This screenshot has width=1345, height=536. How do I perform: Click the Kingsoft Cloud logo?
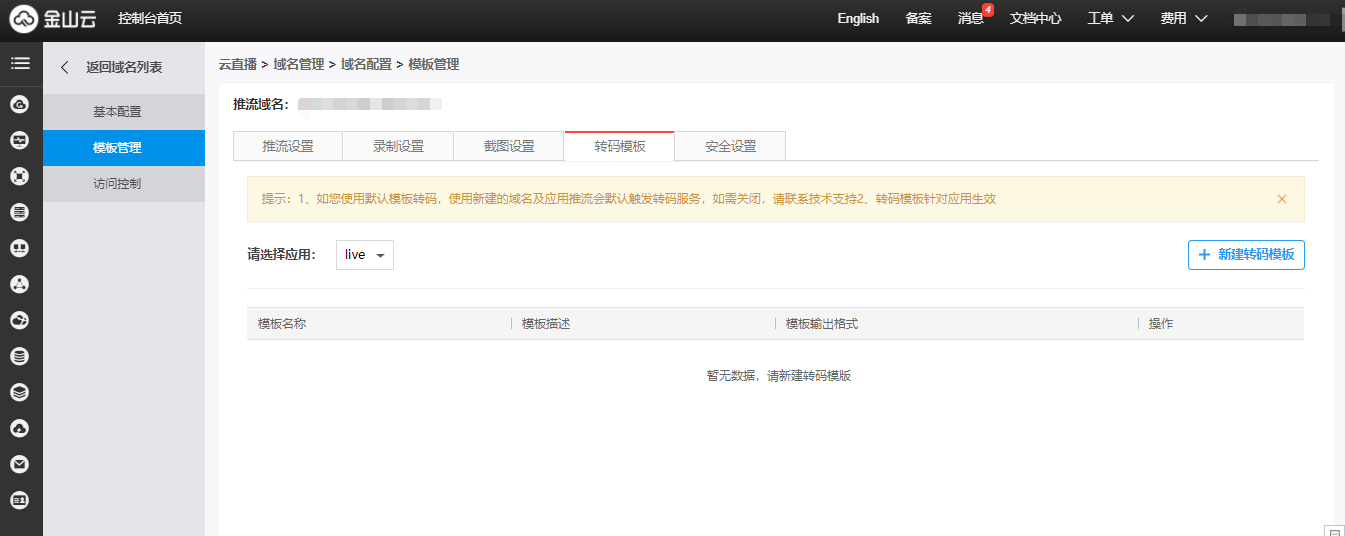(x=54, y=19)
